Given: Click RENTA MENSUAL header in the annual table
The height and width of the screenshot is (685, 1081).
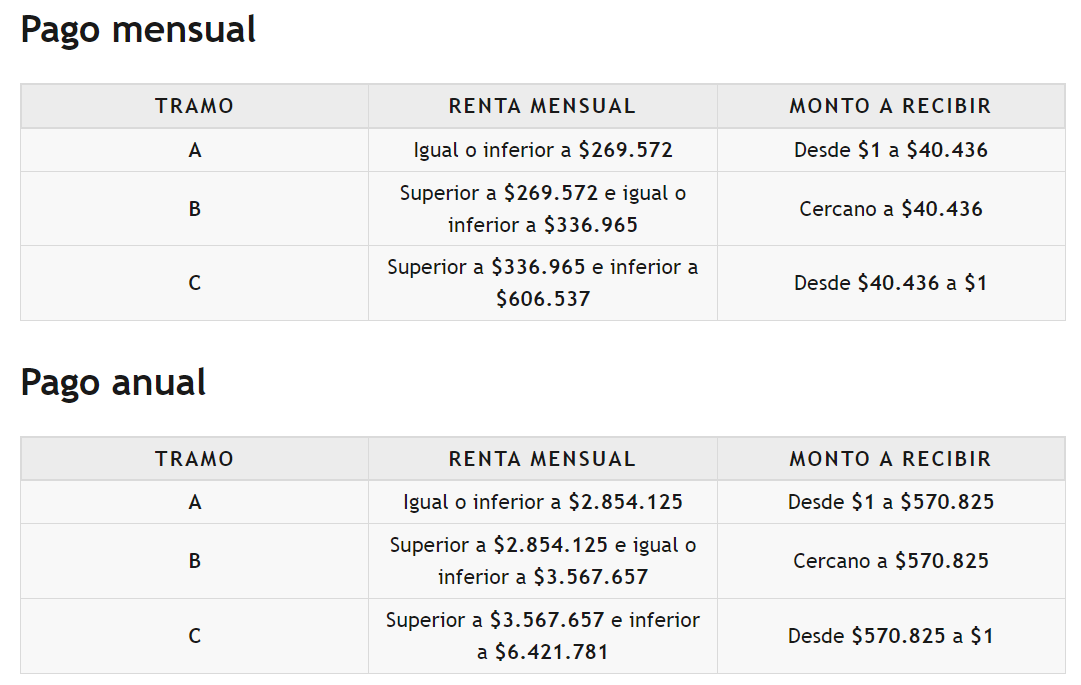Looking at the screenshot, I should point(542,459).
